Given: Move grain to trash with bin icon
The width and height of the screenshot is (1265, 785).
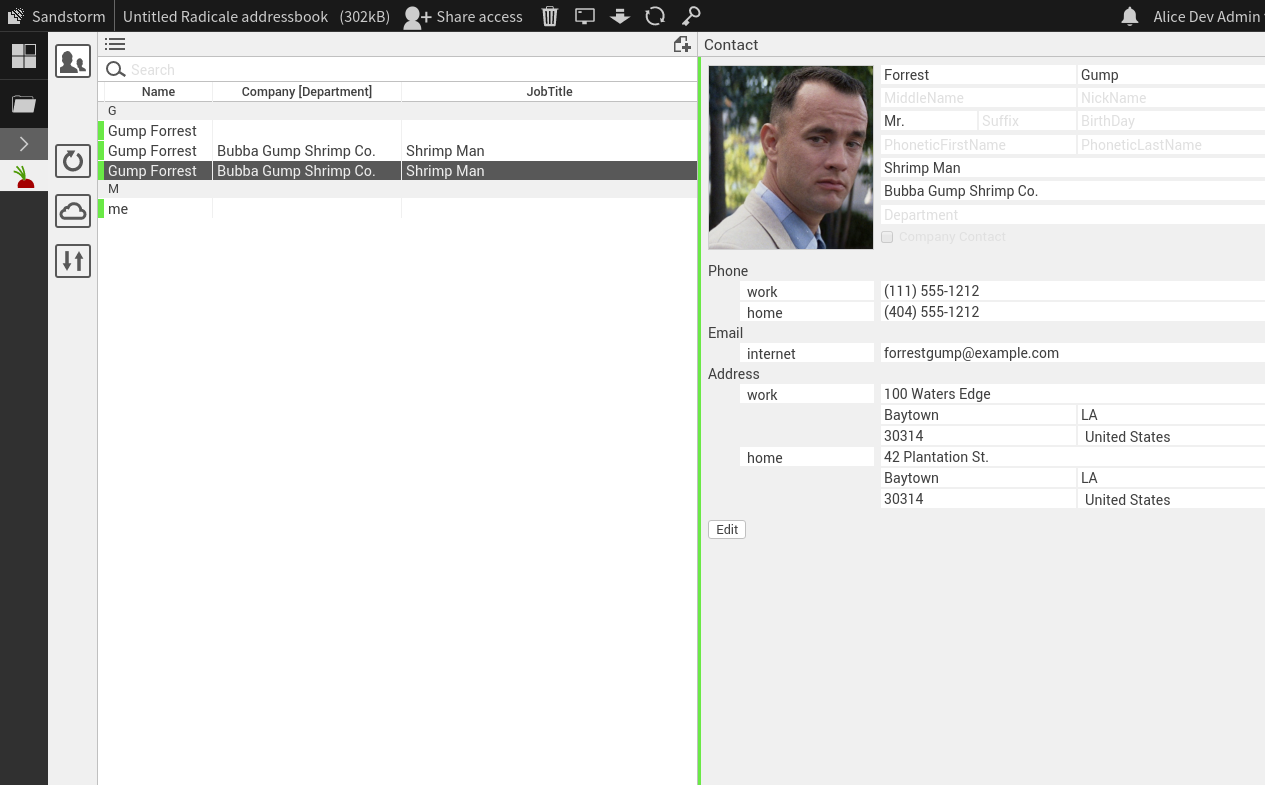Looking at the screenshot, I should [x=550, y=16].
